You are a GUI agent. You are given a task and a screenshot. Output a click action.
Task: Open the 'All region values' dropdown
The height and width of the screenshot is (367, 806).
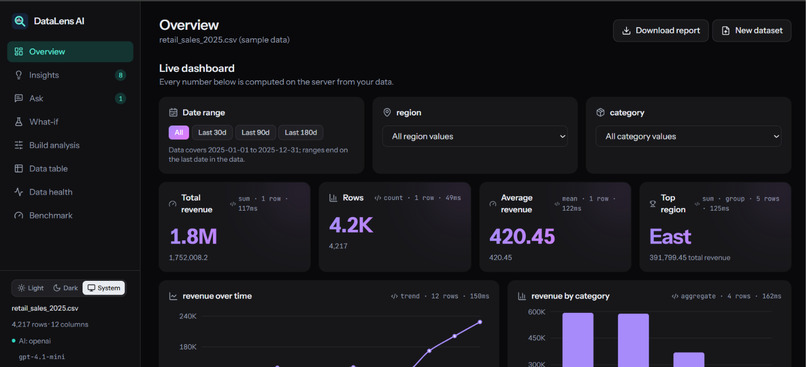[x=474, y=136]
